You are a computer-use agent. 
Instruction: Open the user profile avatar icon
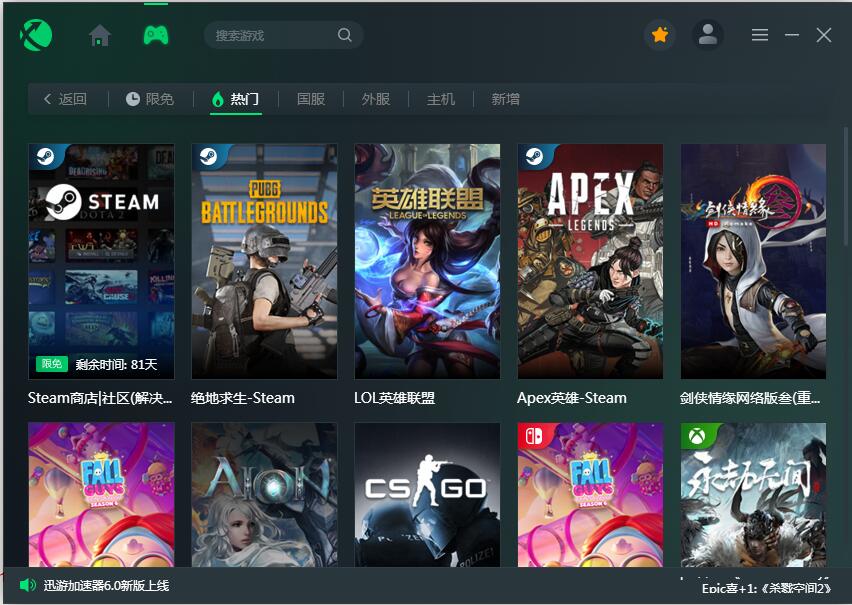click(708, 34)
